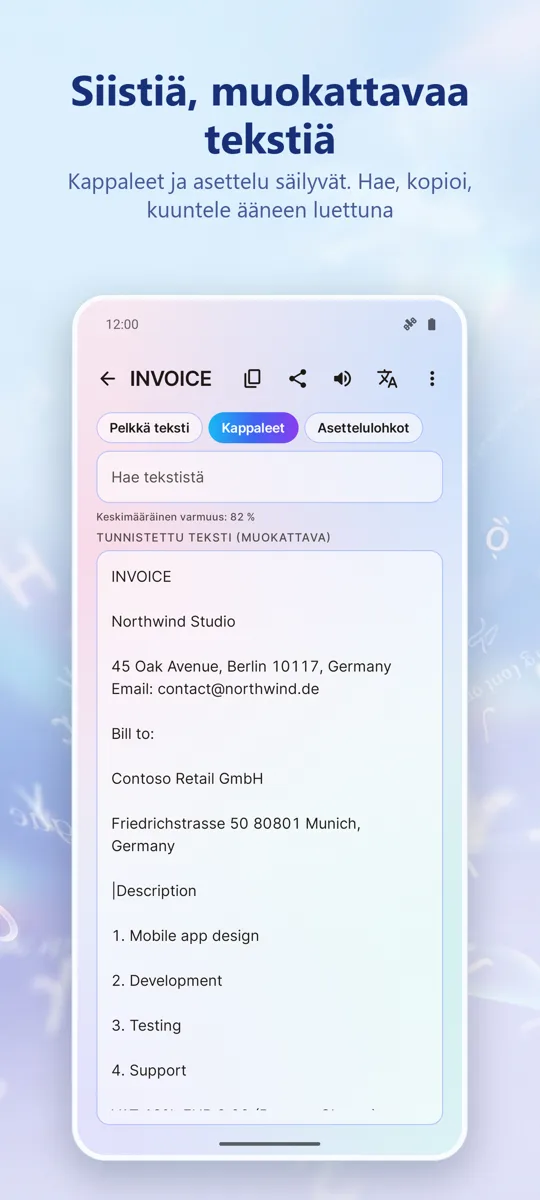Copy recognized text with the copy icon
Screen dimensions: 540x1200
253,378
